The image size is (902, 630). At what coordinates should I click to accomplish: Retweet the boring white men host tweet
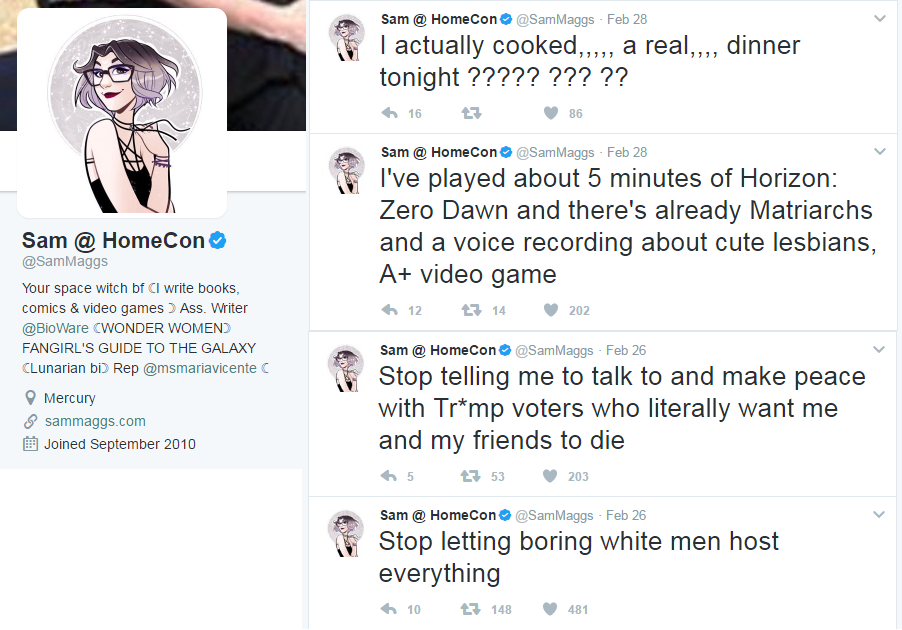470,609
